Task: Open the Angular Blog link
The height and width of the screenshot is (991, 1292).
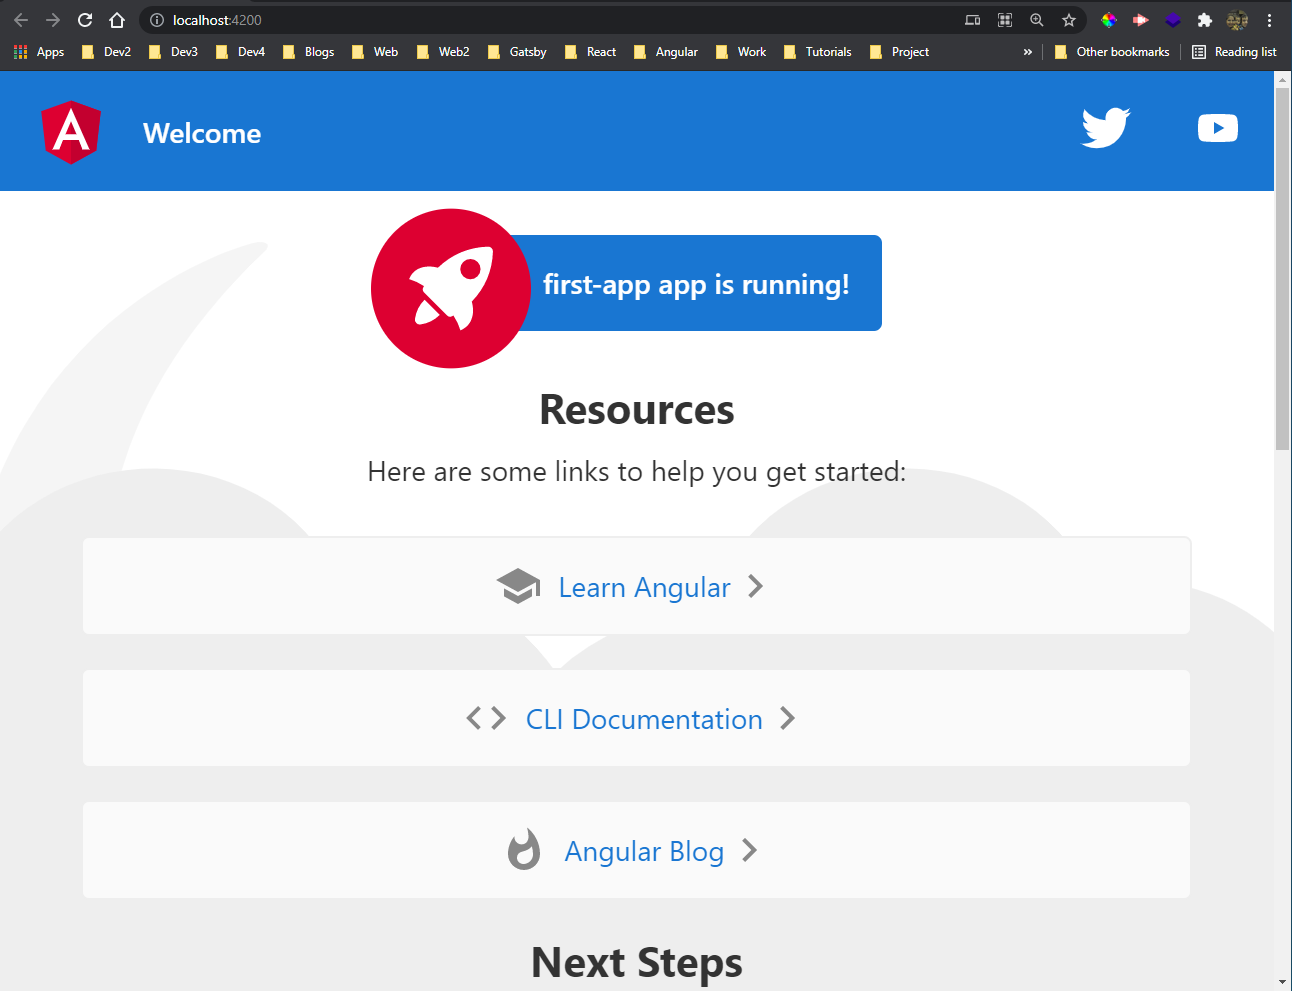Action: 636,850
